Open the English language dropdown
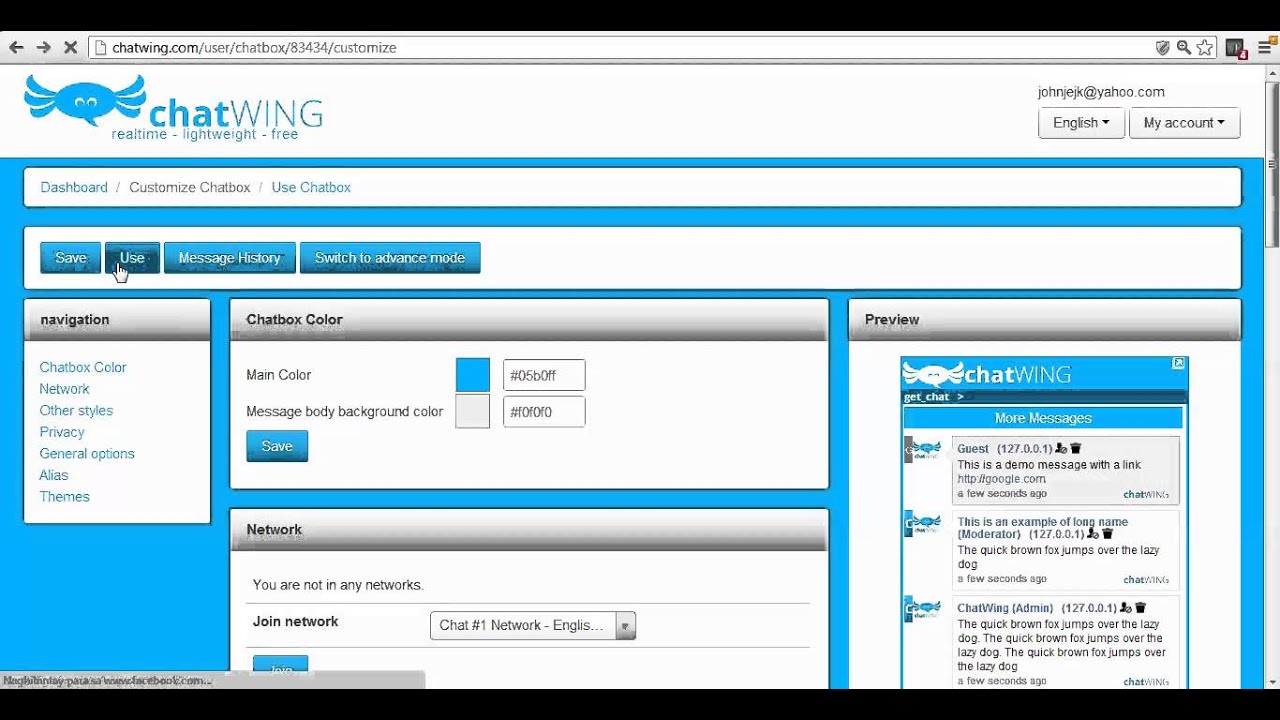 (1081, 123)
